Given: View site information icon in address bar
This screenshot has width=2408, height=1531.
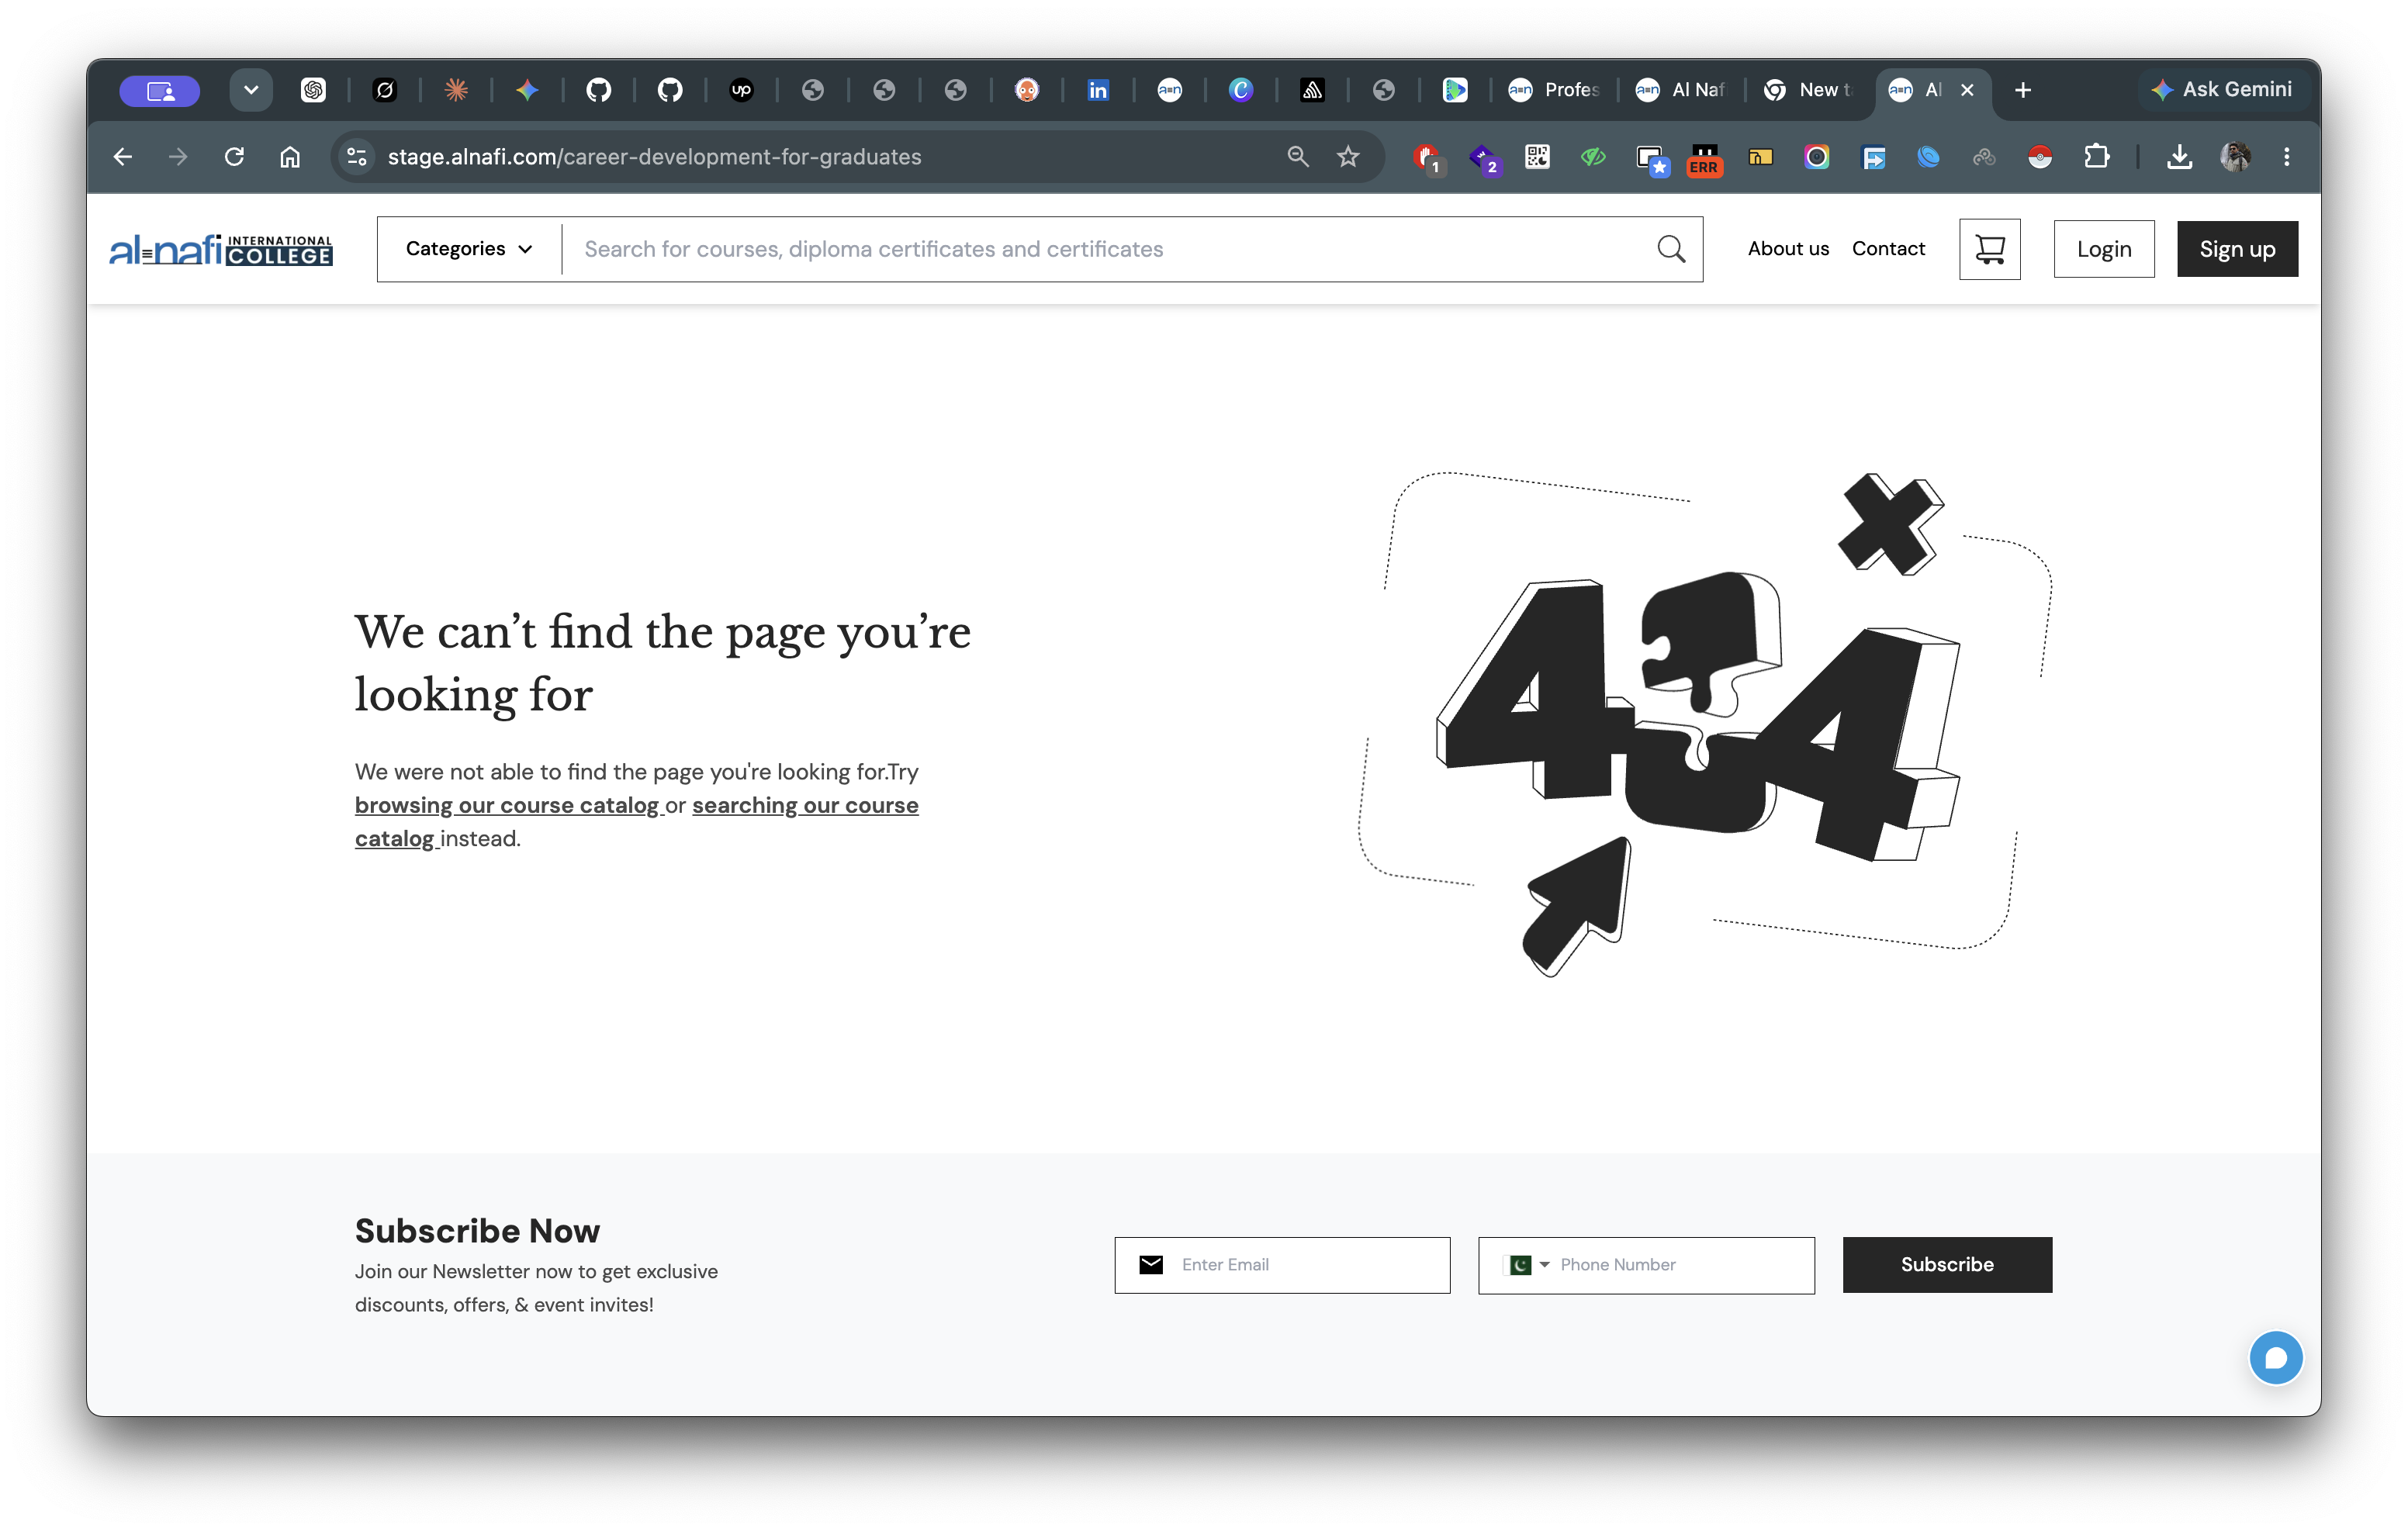Looking at the screenshot, I should coord(357,157).
